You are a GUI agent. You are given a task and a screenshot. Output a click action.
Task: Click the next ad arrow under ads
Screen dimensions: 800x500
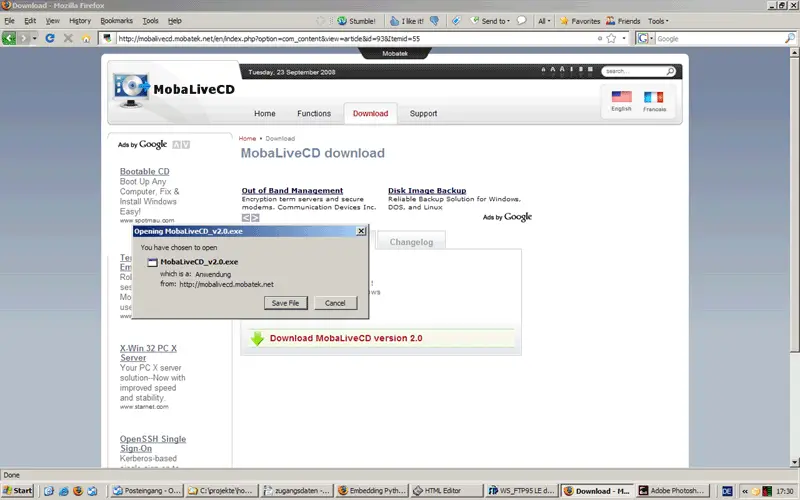pyautogui.click(x=256, y=218)
